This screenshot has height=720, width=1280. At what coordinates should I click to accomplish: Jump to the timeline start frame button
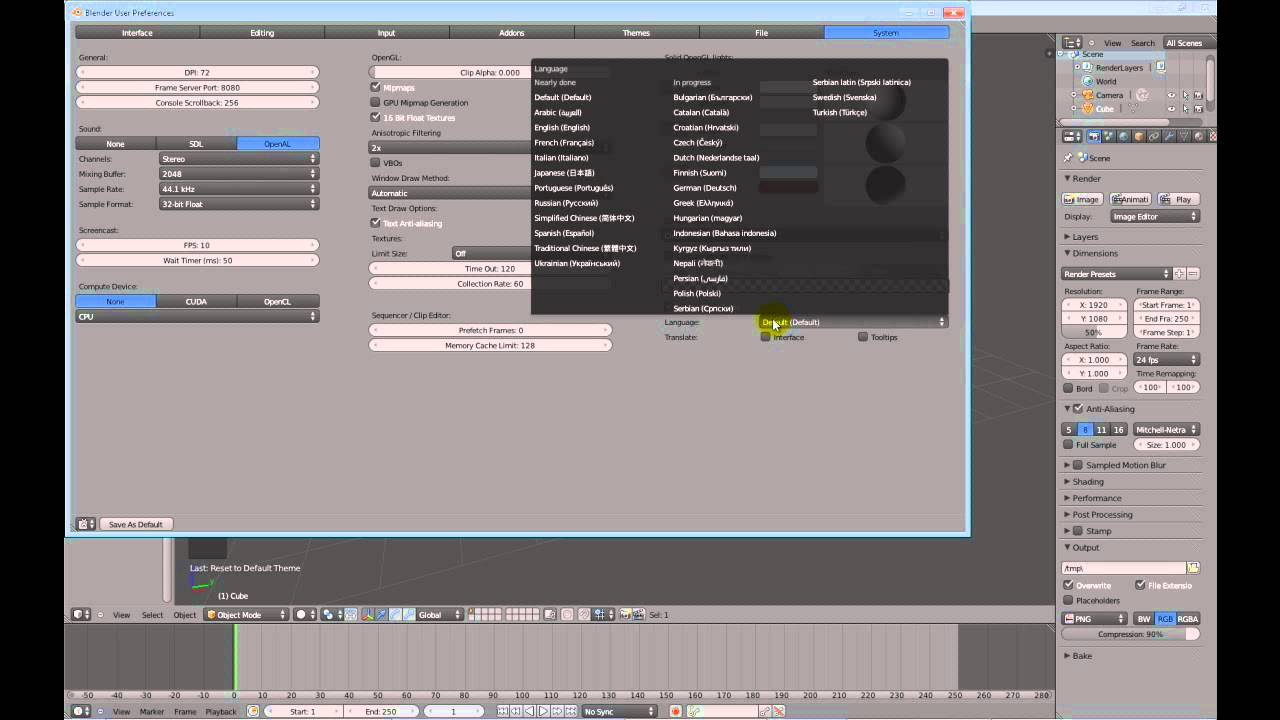504,711
